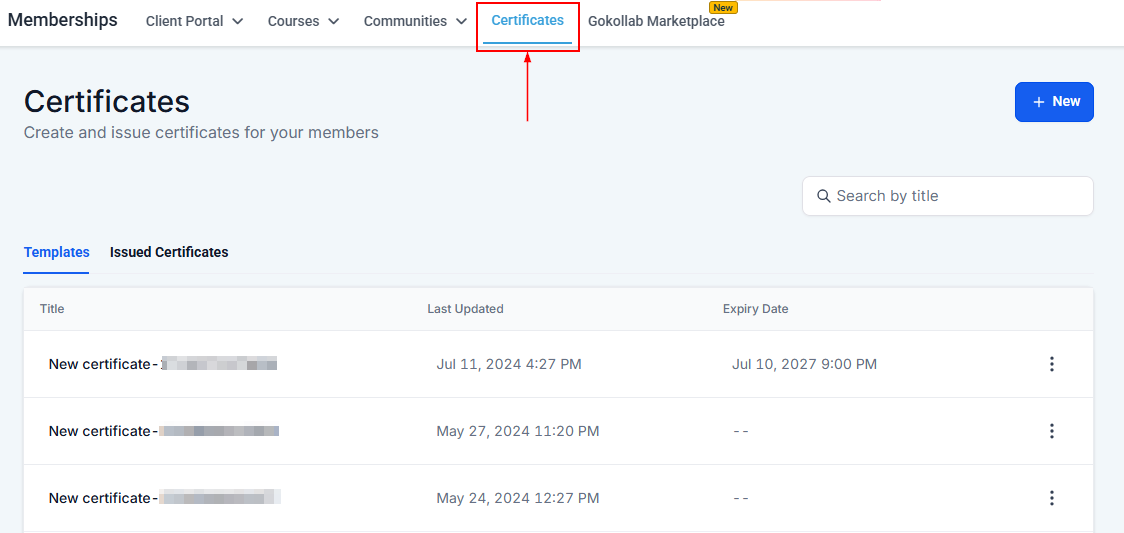This screenshot has height=533, width=1124.
Task: Switch to the Templates tab
Action: tap(56, 252)
